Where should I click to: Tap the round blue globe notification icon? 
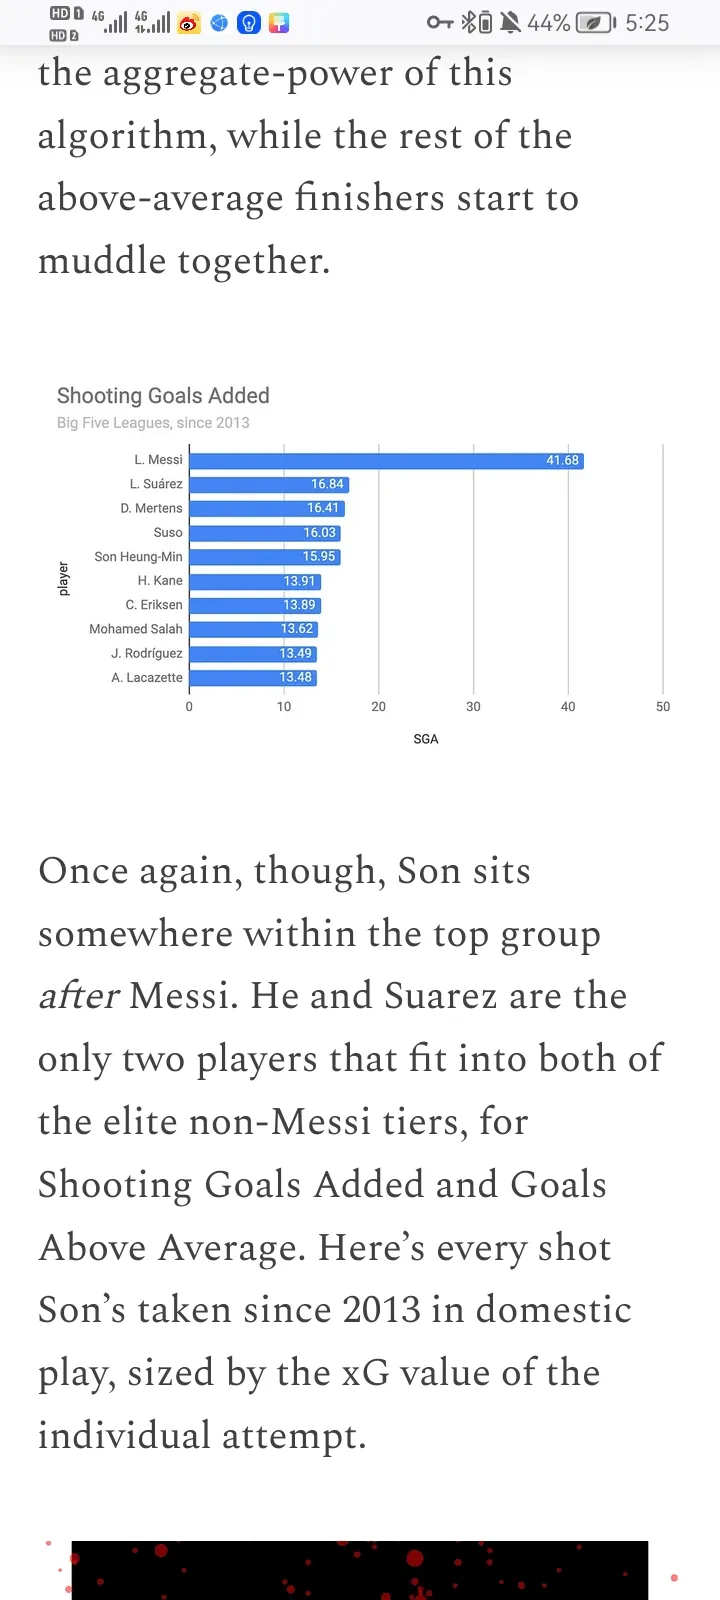coord(219,22)
